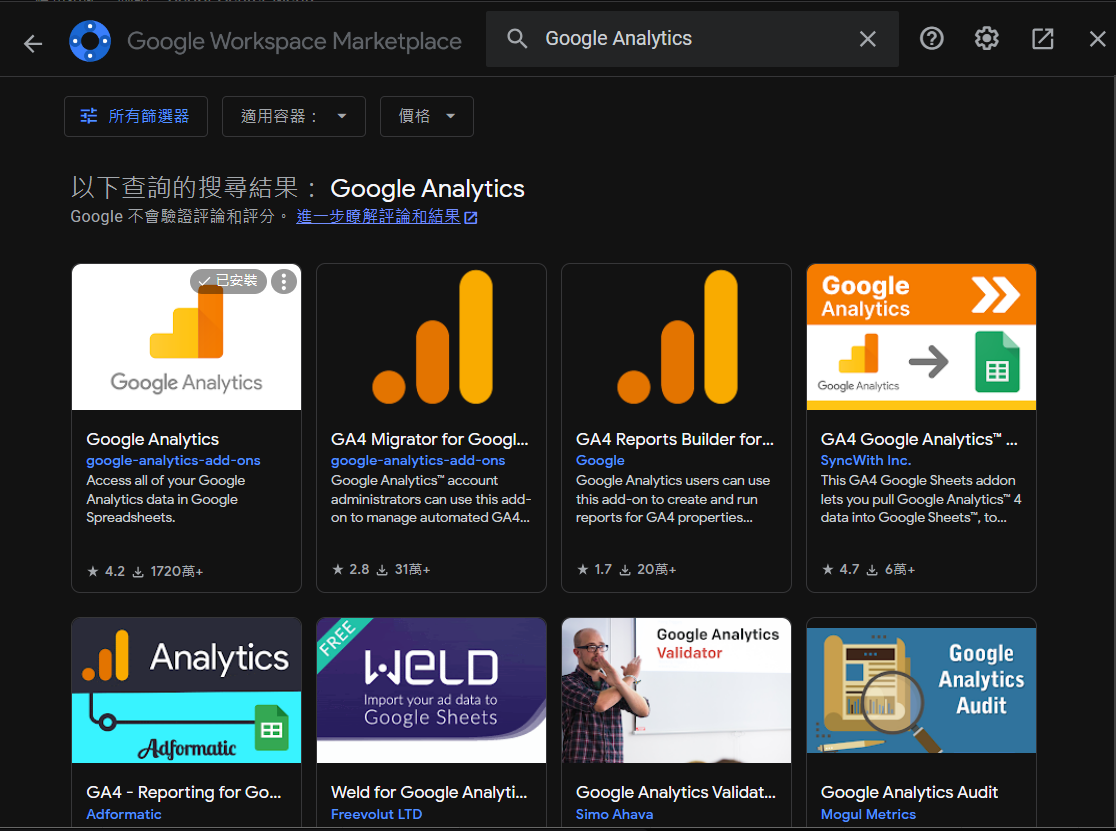Click the 所有篩選器 filter button
The height and width of the screenshot is (831, 1116).
pos(136,116)
